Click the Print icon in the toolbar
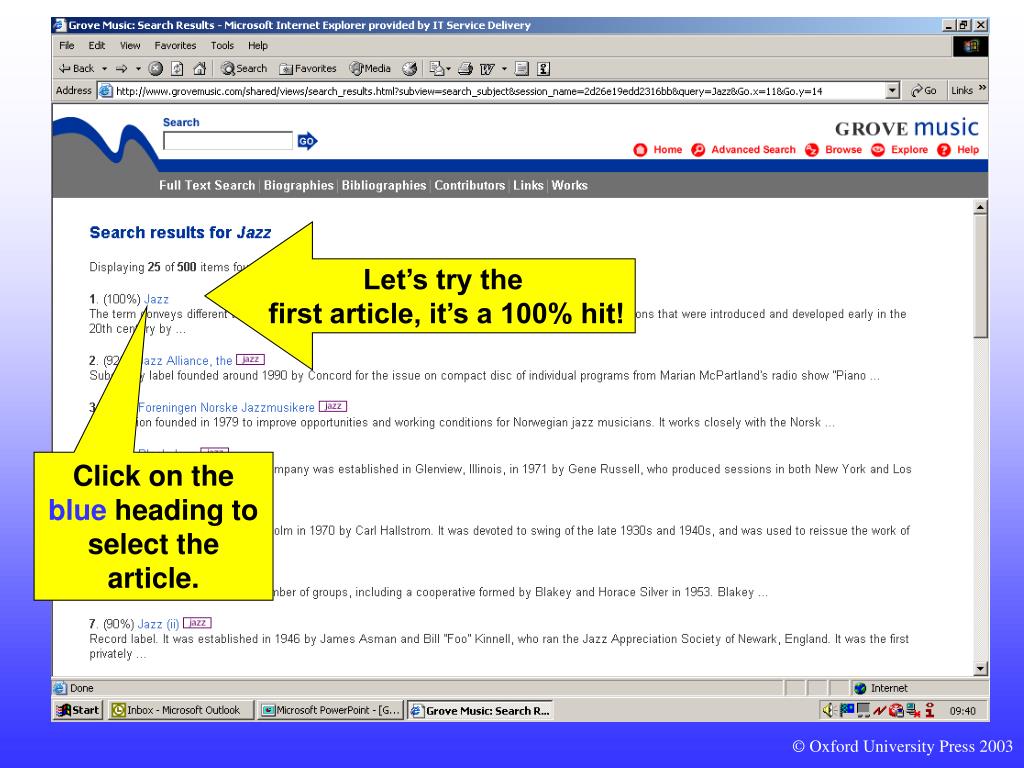Viewport: 1024px width, 768px height. [465, 69]
